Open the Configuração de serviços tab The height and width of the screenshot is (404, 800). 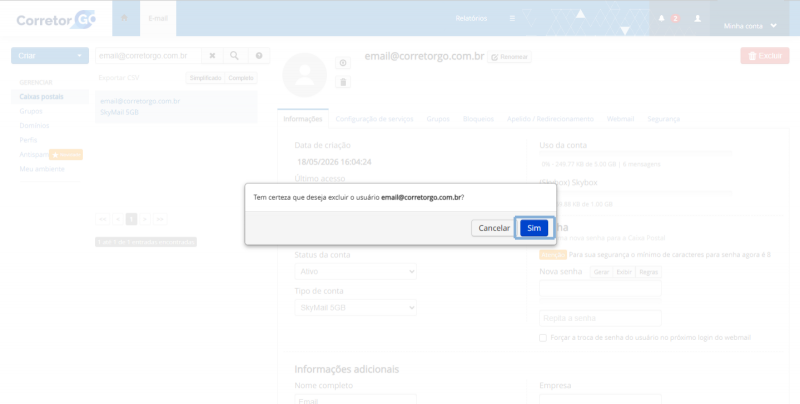tap(374, 119)
